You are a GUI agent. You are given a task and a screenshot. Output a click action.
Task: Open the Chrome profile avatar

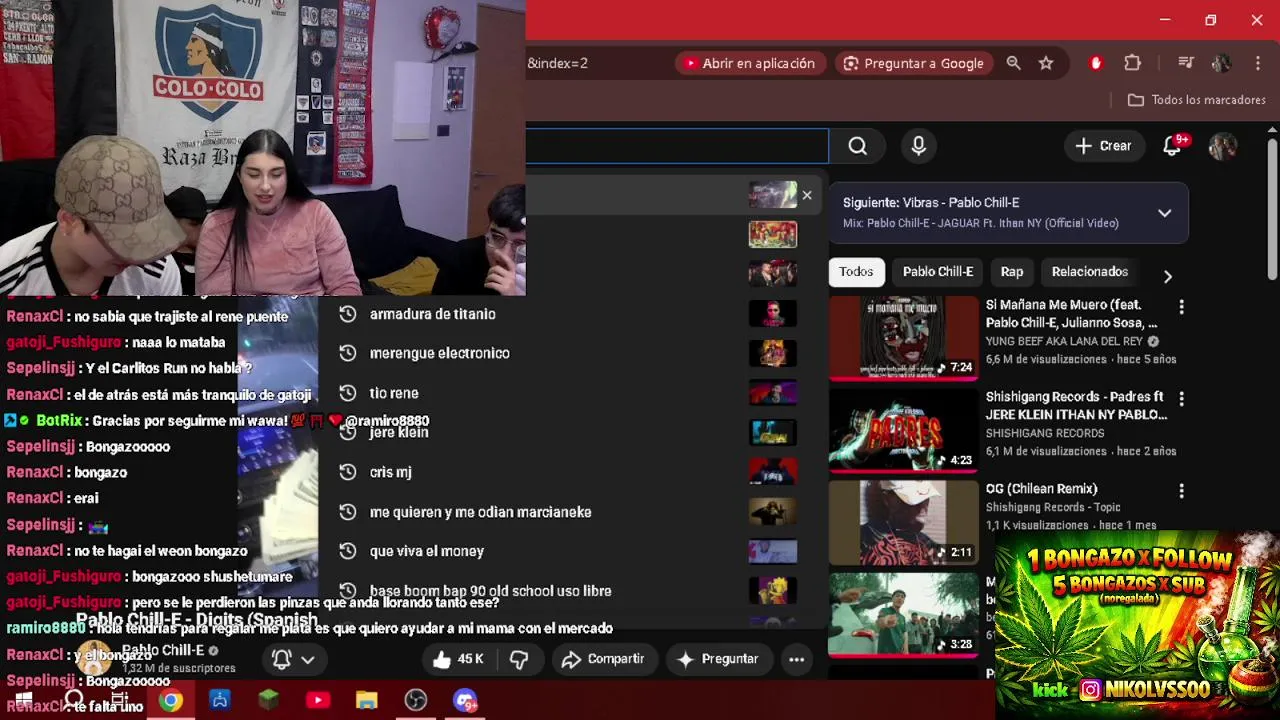[1221, 63]
